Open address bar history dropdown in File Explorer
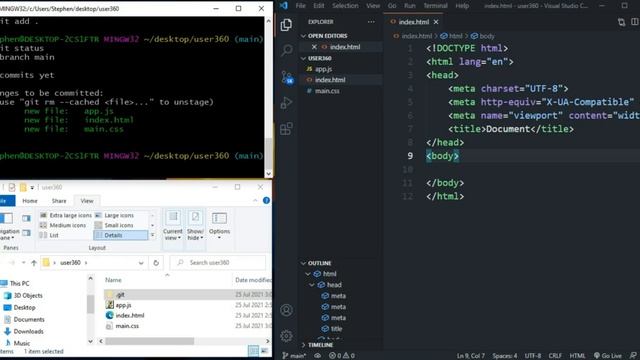This screenshot has width=640, height=360. tap(141, 263)
